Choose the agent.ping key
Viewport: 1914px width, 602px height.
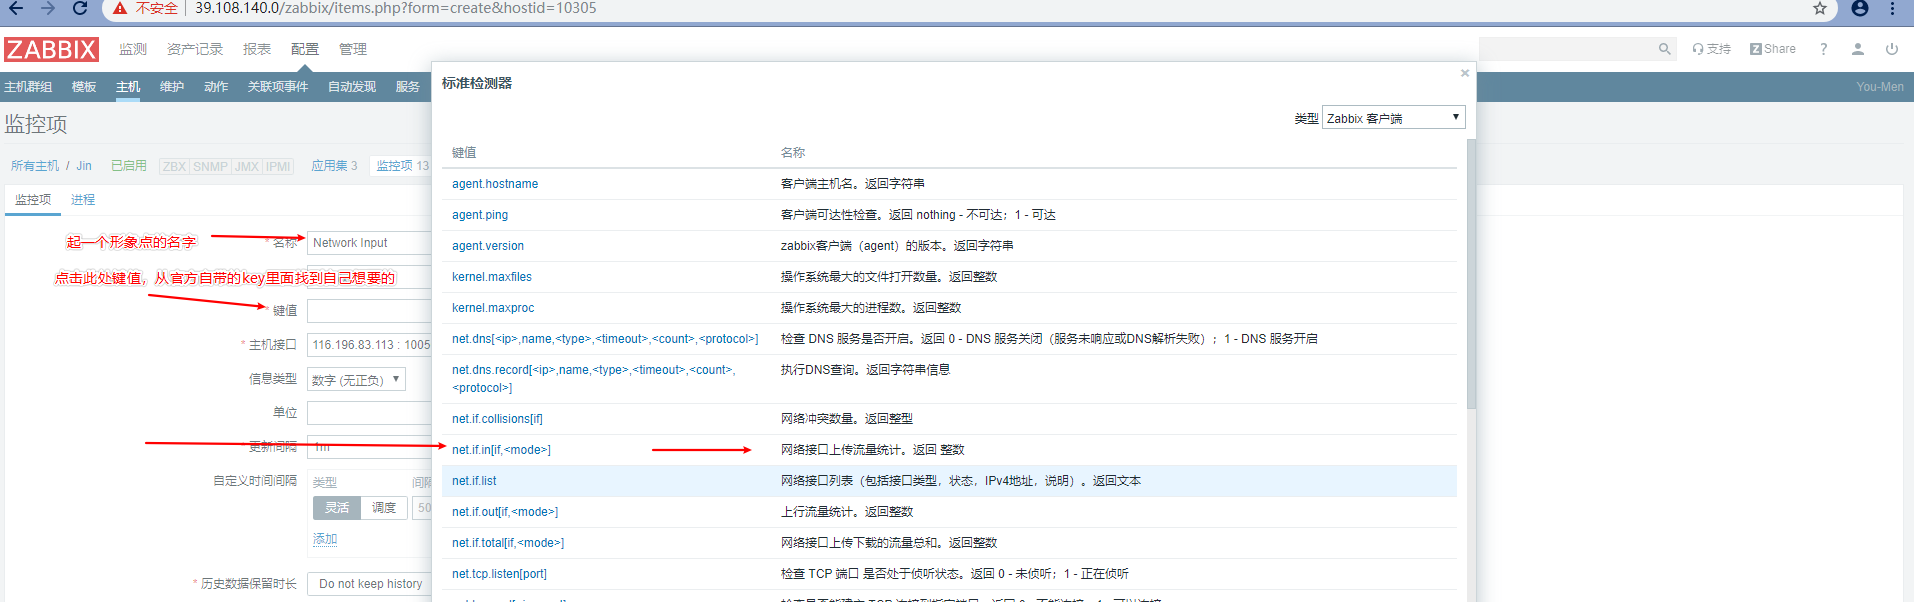(480, 215)
